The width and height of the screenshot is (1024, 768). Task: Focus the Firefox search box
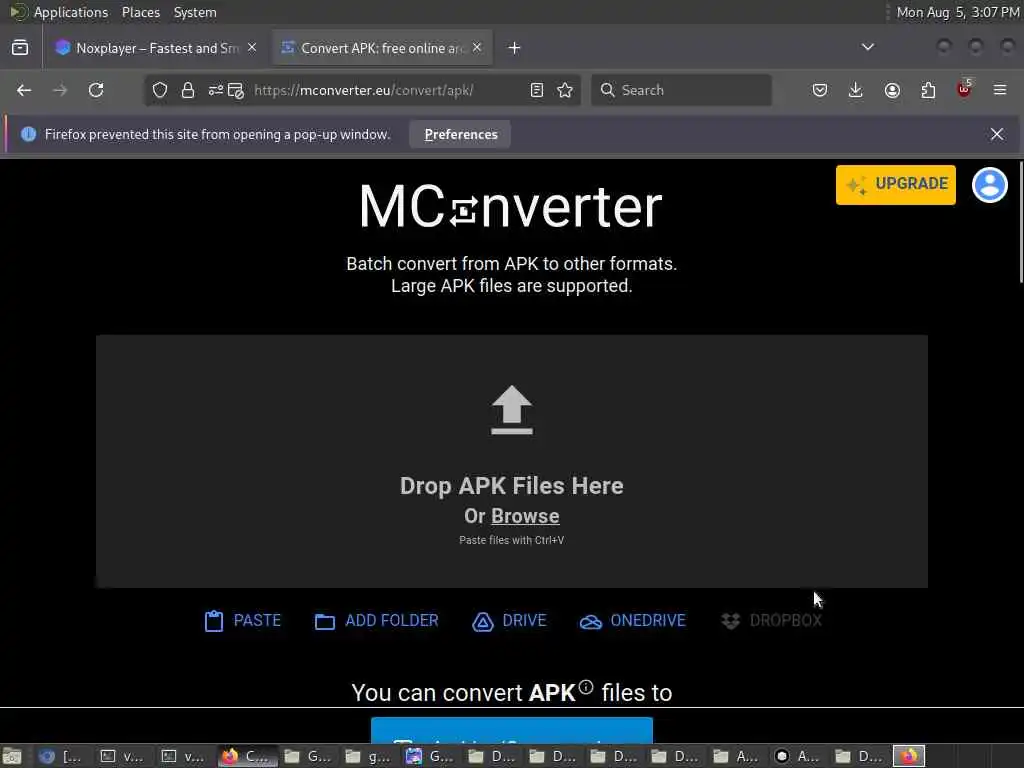[x=681, y=90]
